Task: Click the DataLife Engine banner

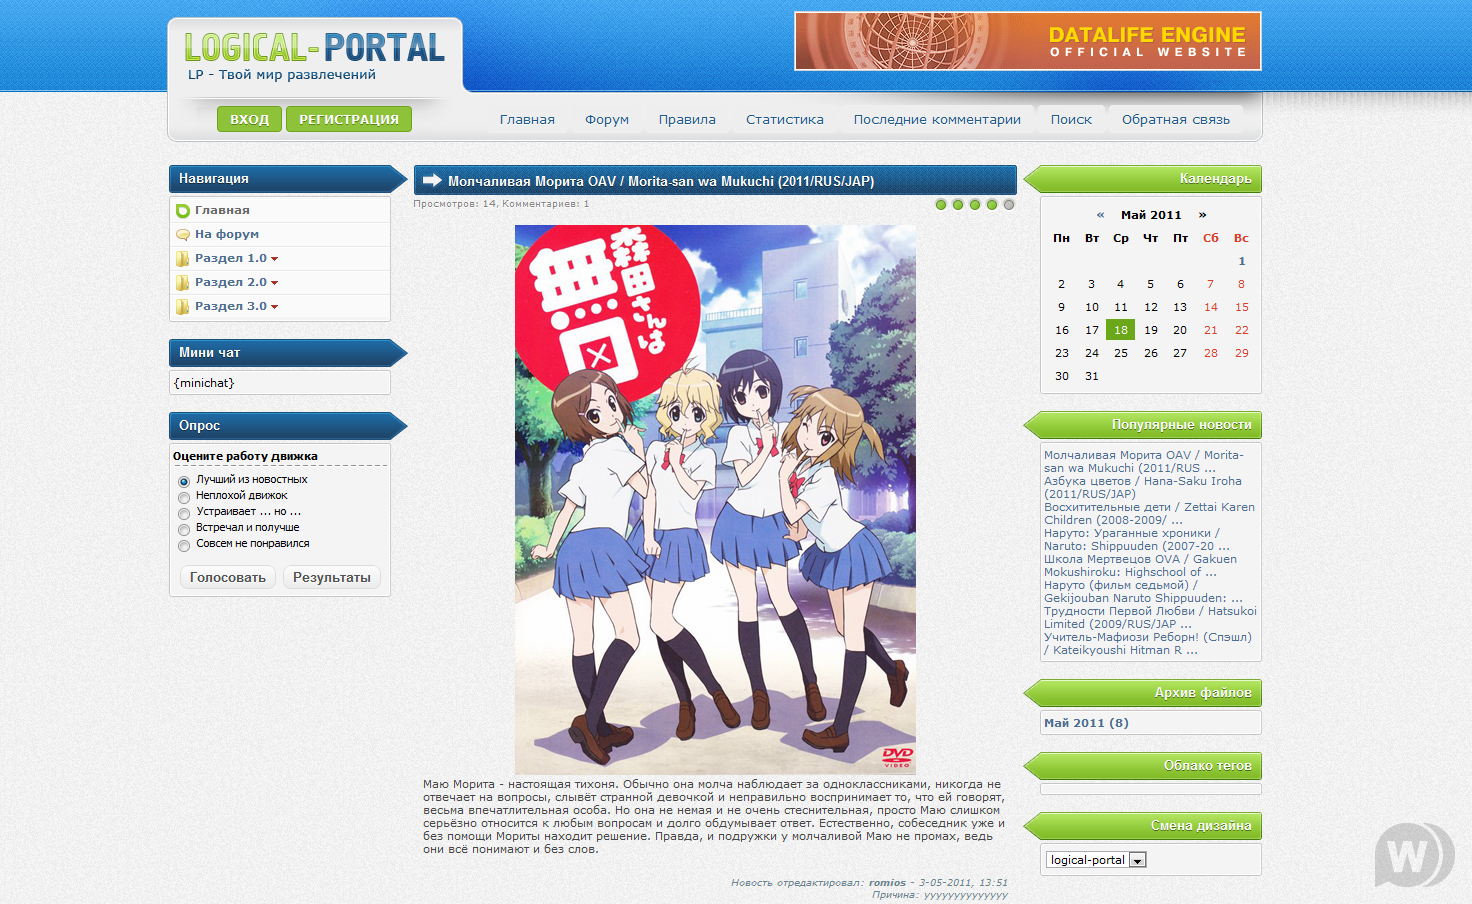Action: tap(1028, 41)
